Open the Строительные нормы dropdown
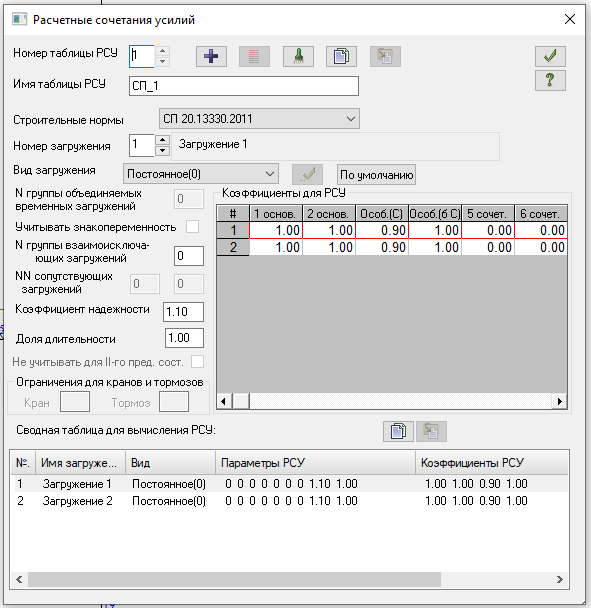Image resolution: width=591 pixels, height=608 pixels. pyautogui.click(x=259, y=119)
